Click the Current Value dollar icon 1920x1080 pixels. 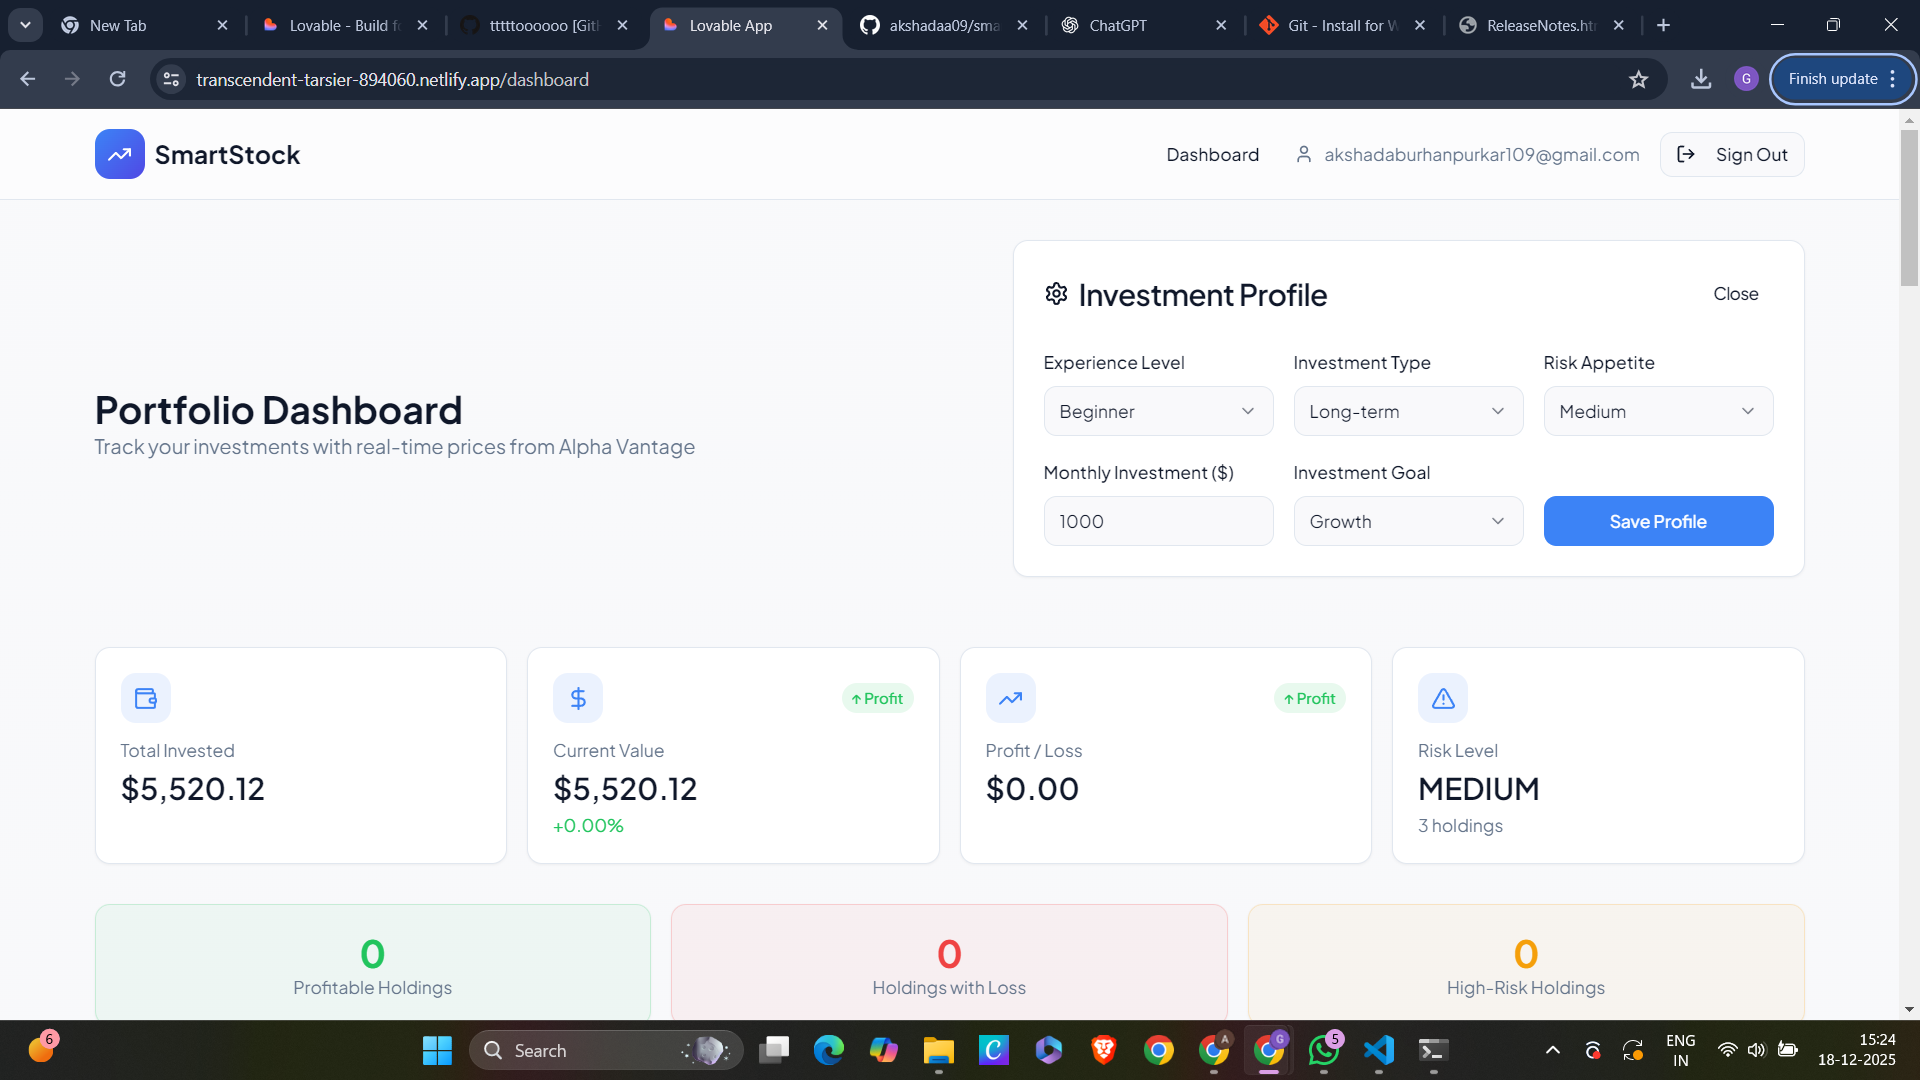(x=578, y=698)
